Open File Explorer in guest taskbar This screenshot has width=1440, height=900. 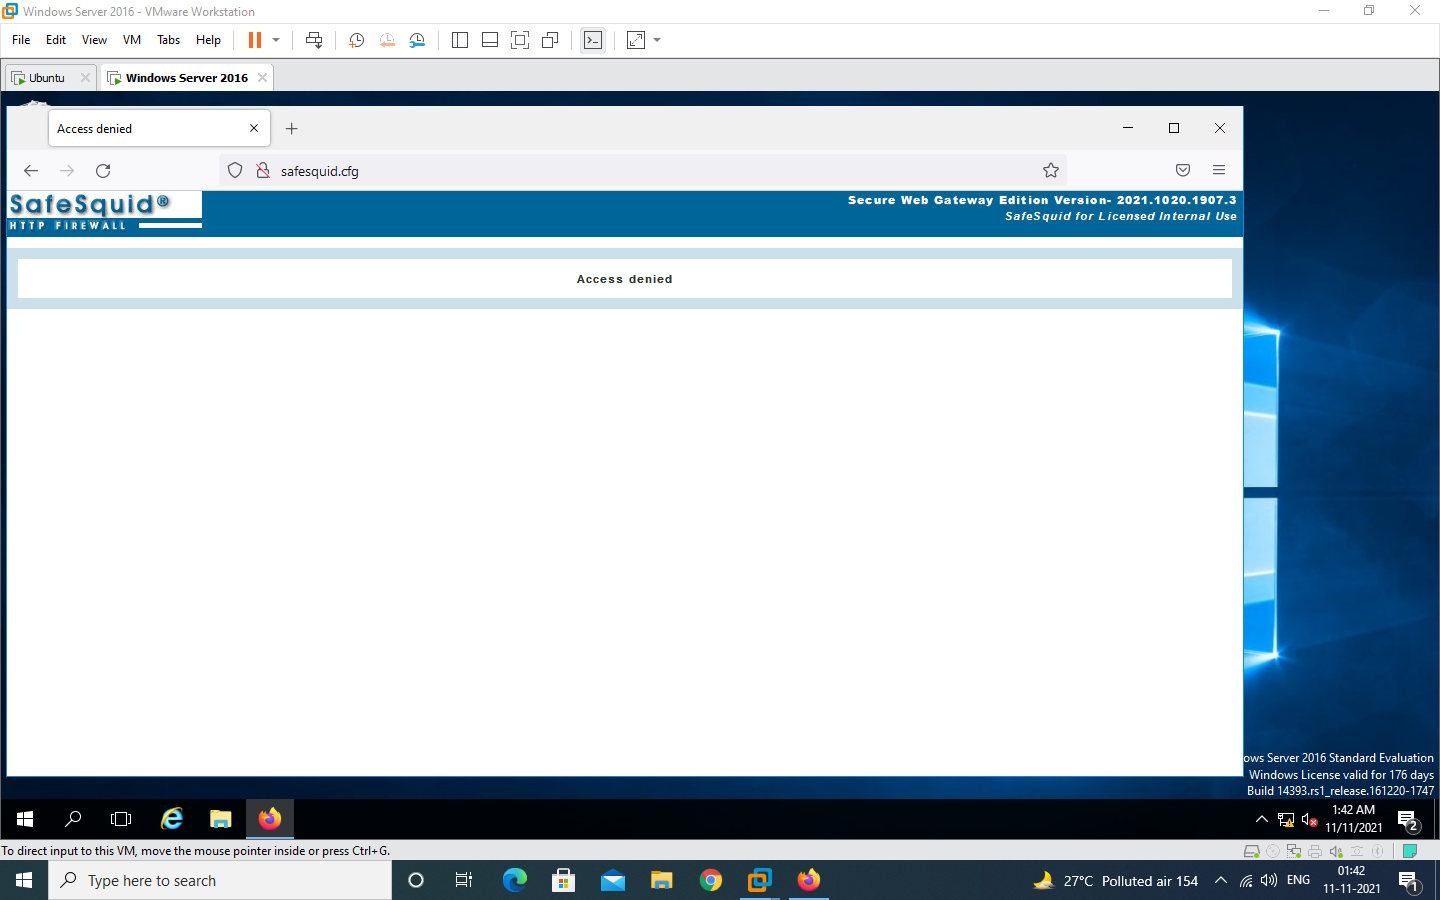(x=221, y=819)
